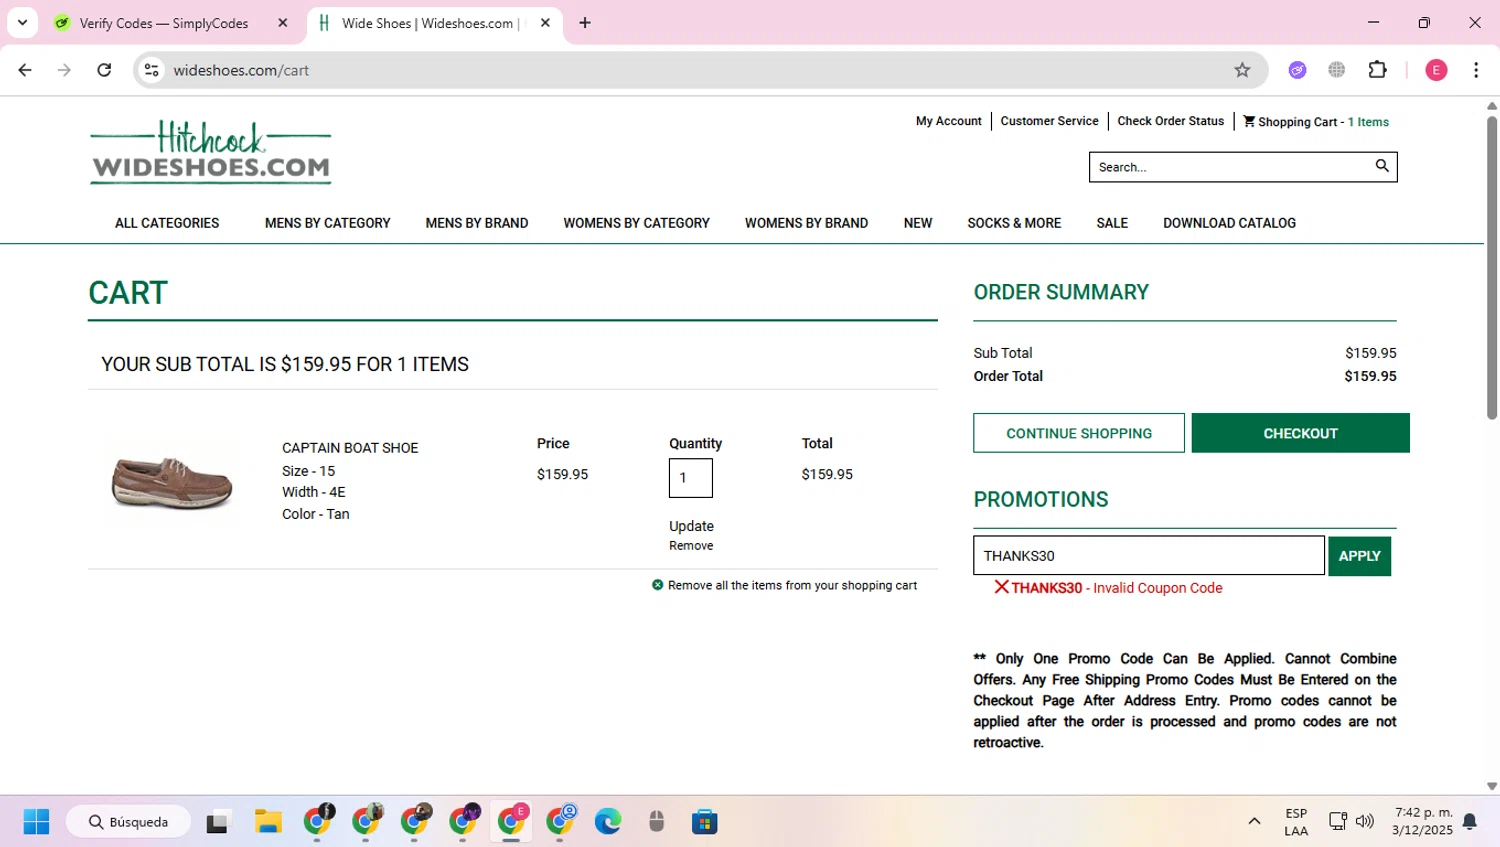1500x847 pixels.
Task: Open the ALL CATEGORIES menu
Action: point(167,223)
